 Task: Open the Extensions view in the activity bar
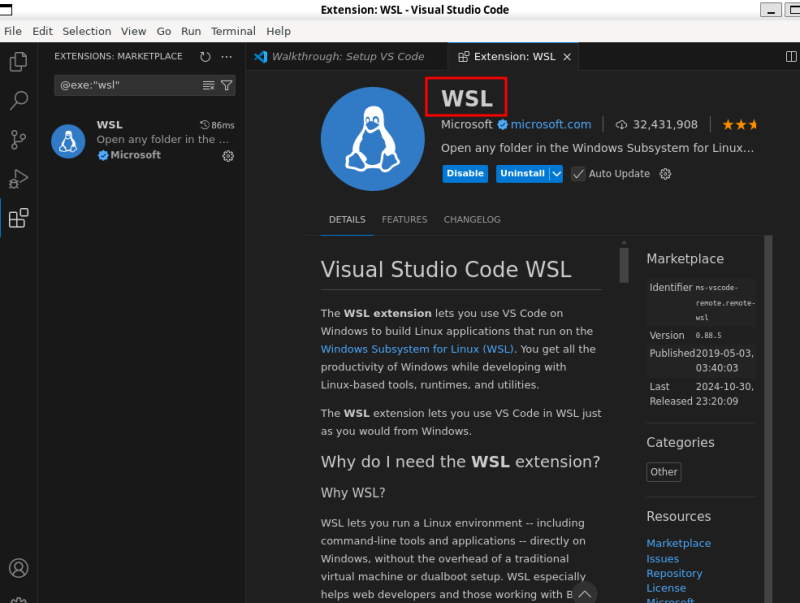18,217
